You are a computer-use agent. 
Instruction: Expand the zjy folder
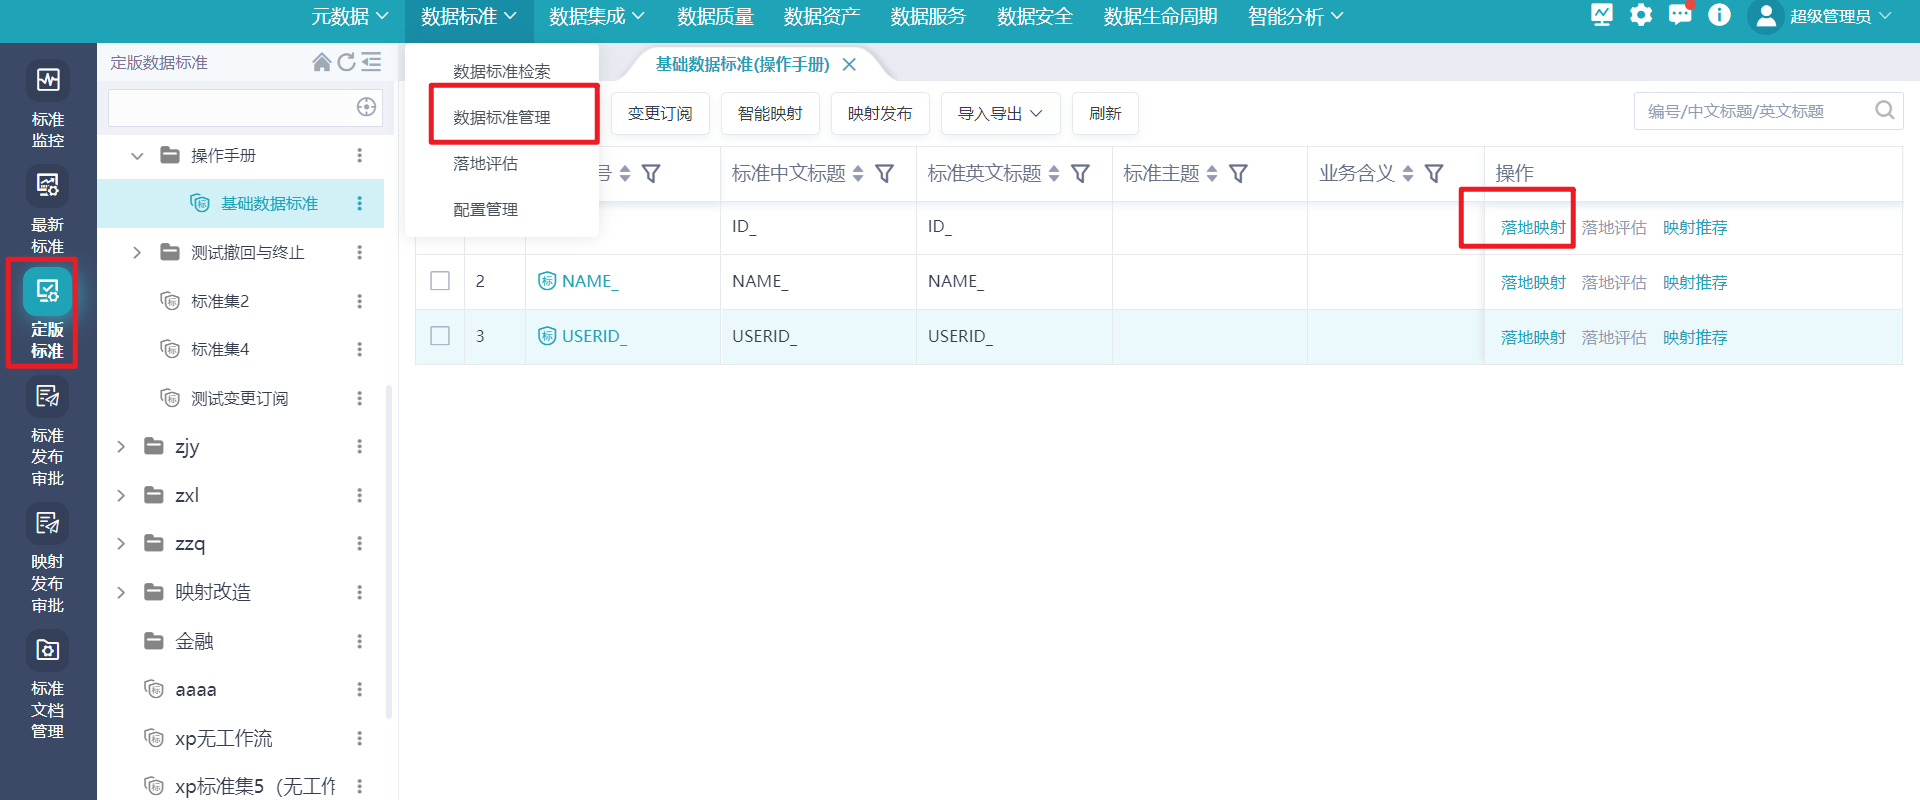tap(121, 447)
